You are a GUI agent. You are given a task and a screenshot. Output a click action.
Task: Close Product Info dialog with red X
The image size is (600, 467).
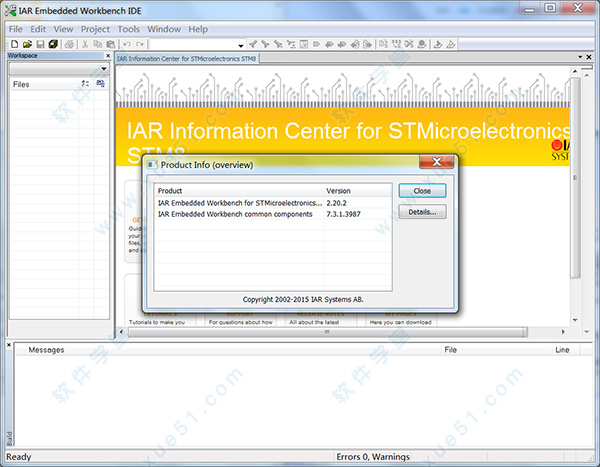[437, 162]
